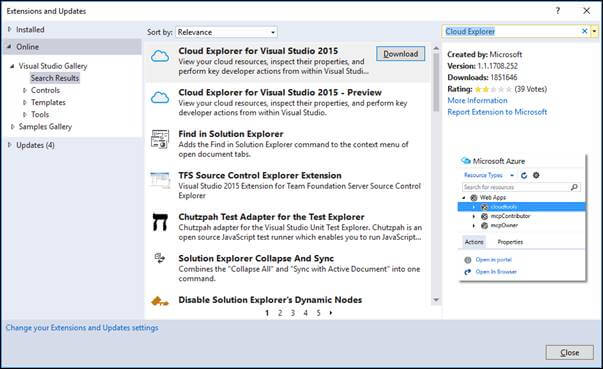This screenshot has width=603, height=369.
Task: Click the next page arrow in pagination
Action: point(331,313)
